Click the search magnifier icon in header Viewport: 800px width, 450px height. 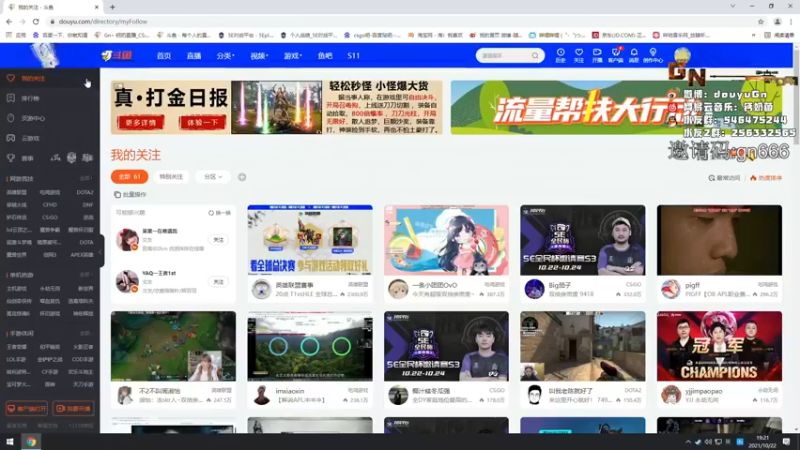coord(535,56)
